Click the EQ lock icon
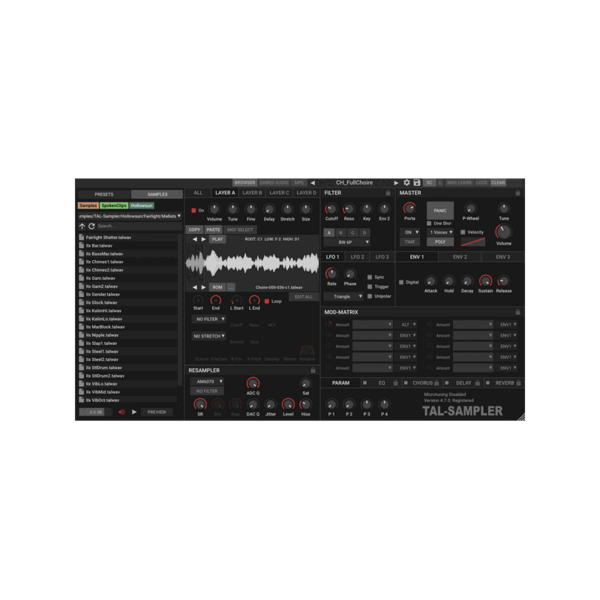 pyautogui.click(x=396, y=383)
